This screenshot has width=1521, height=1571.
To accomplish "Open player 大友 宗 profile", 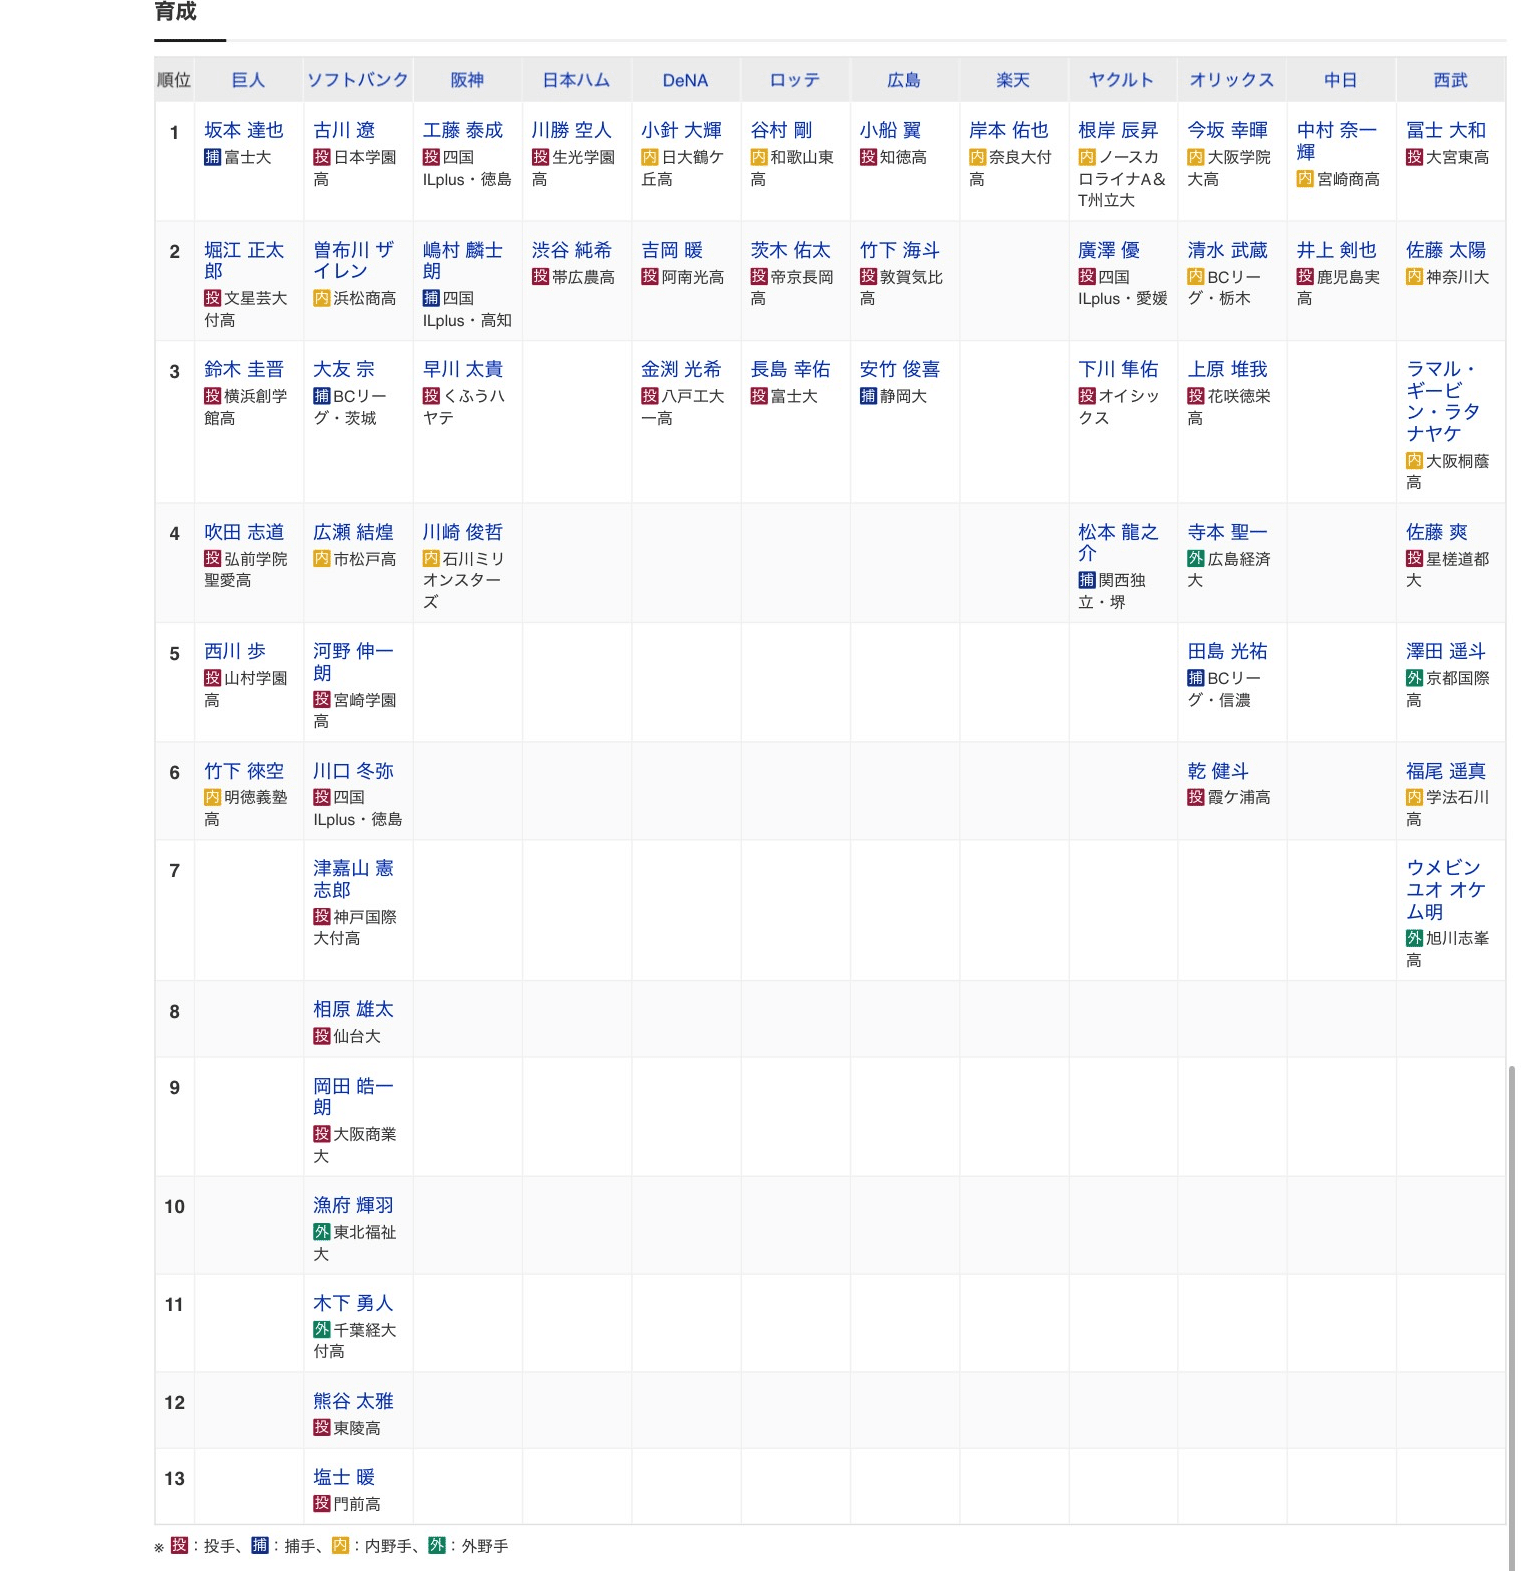I will 344,369.
